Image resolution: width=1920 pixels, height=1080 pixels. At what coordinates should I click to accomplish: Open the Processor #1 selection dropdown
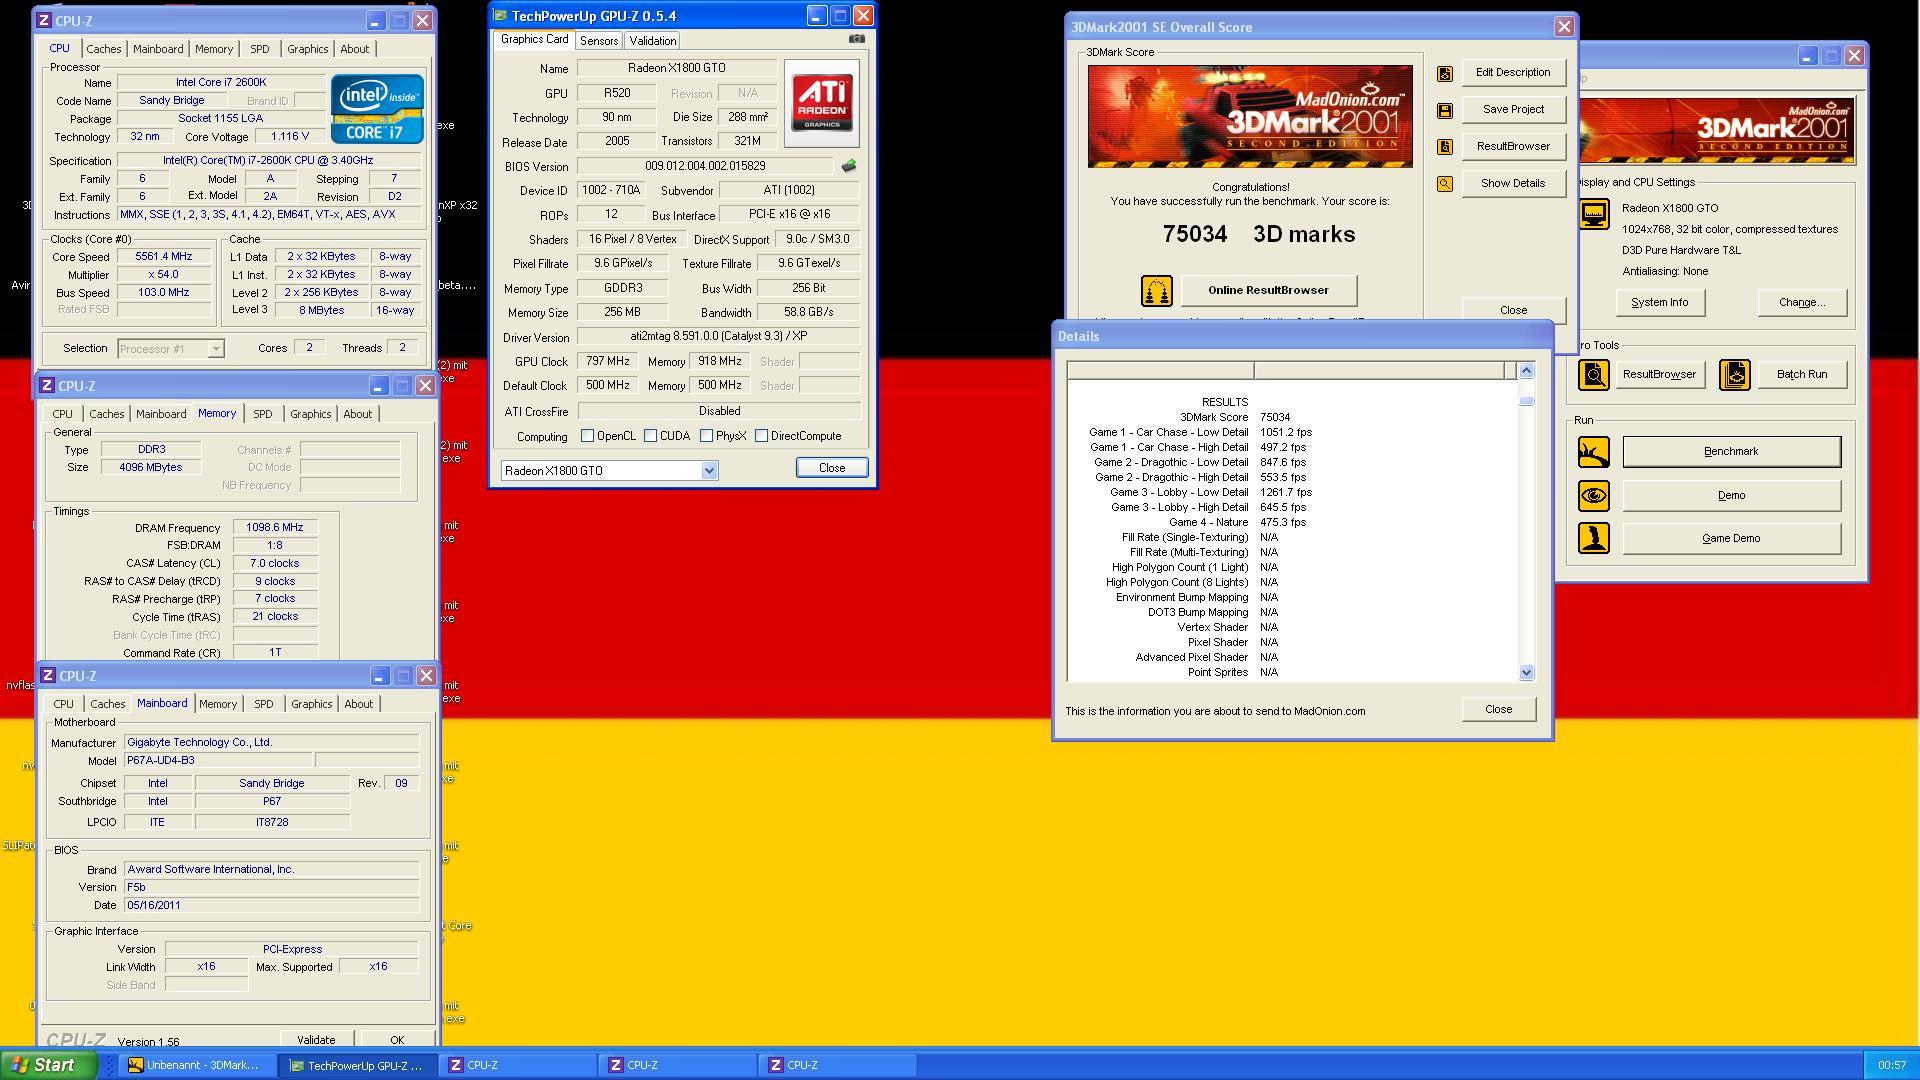tap(215, 349)
